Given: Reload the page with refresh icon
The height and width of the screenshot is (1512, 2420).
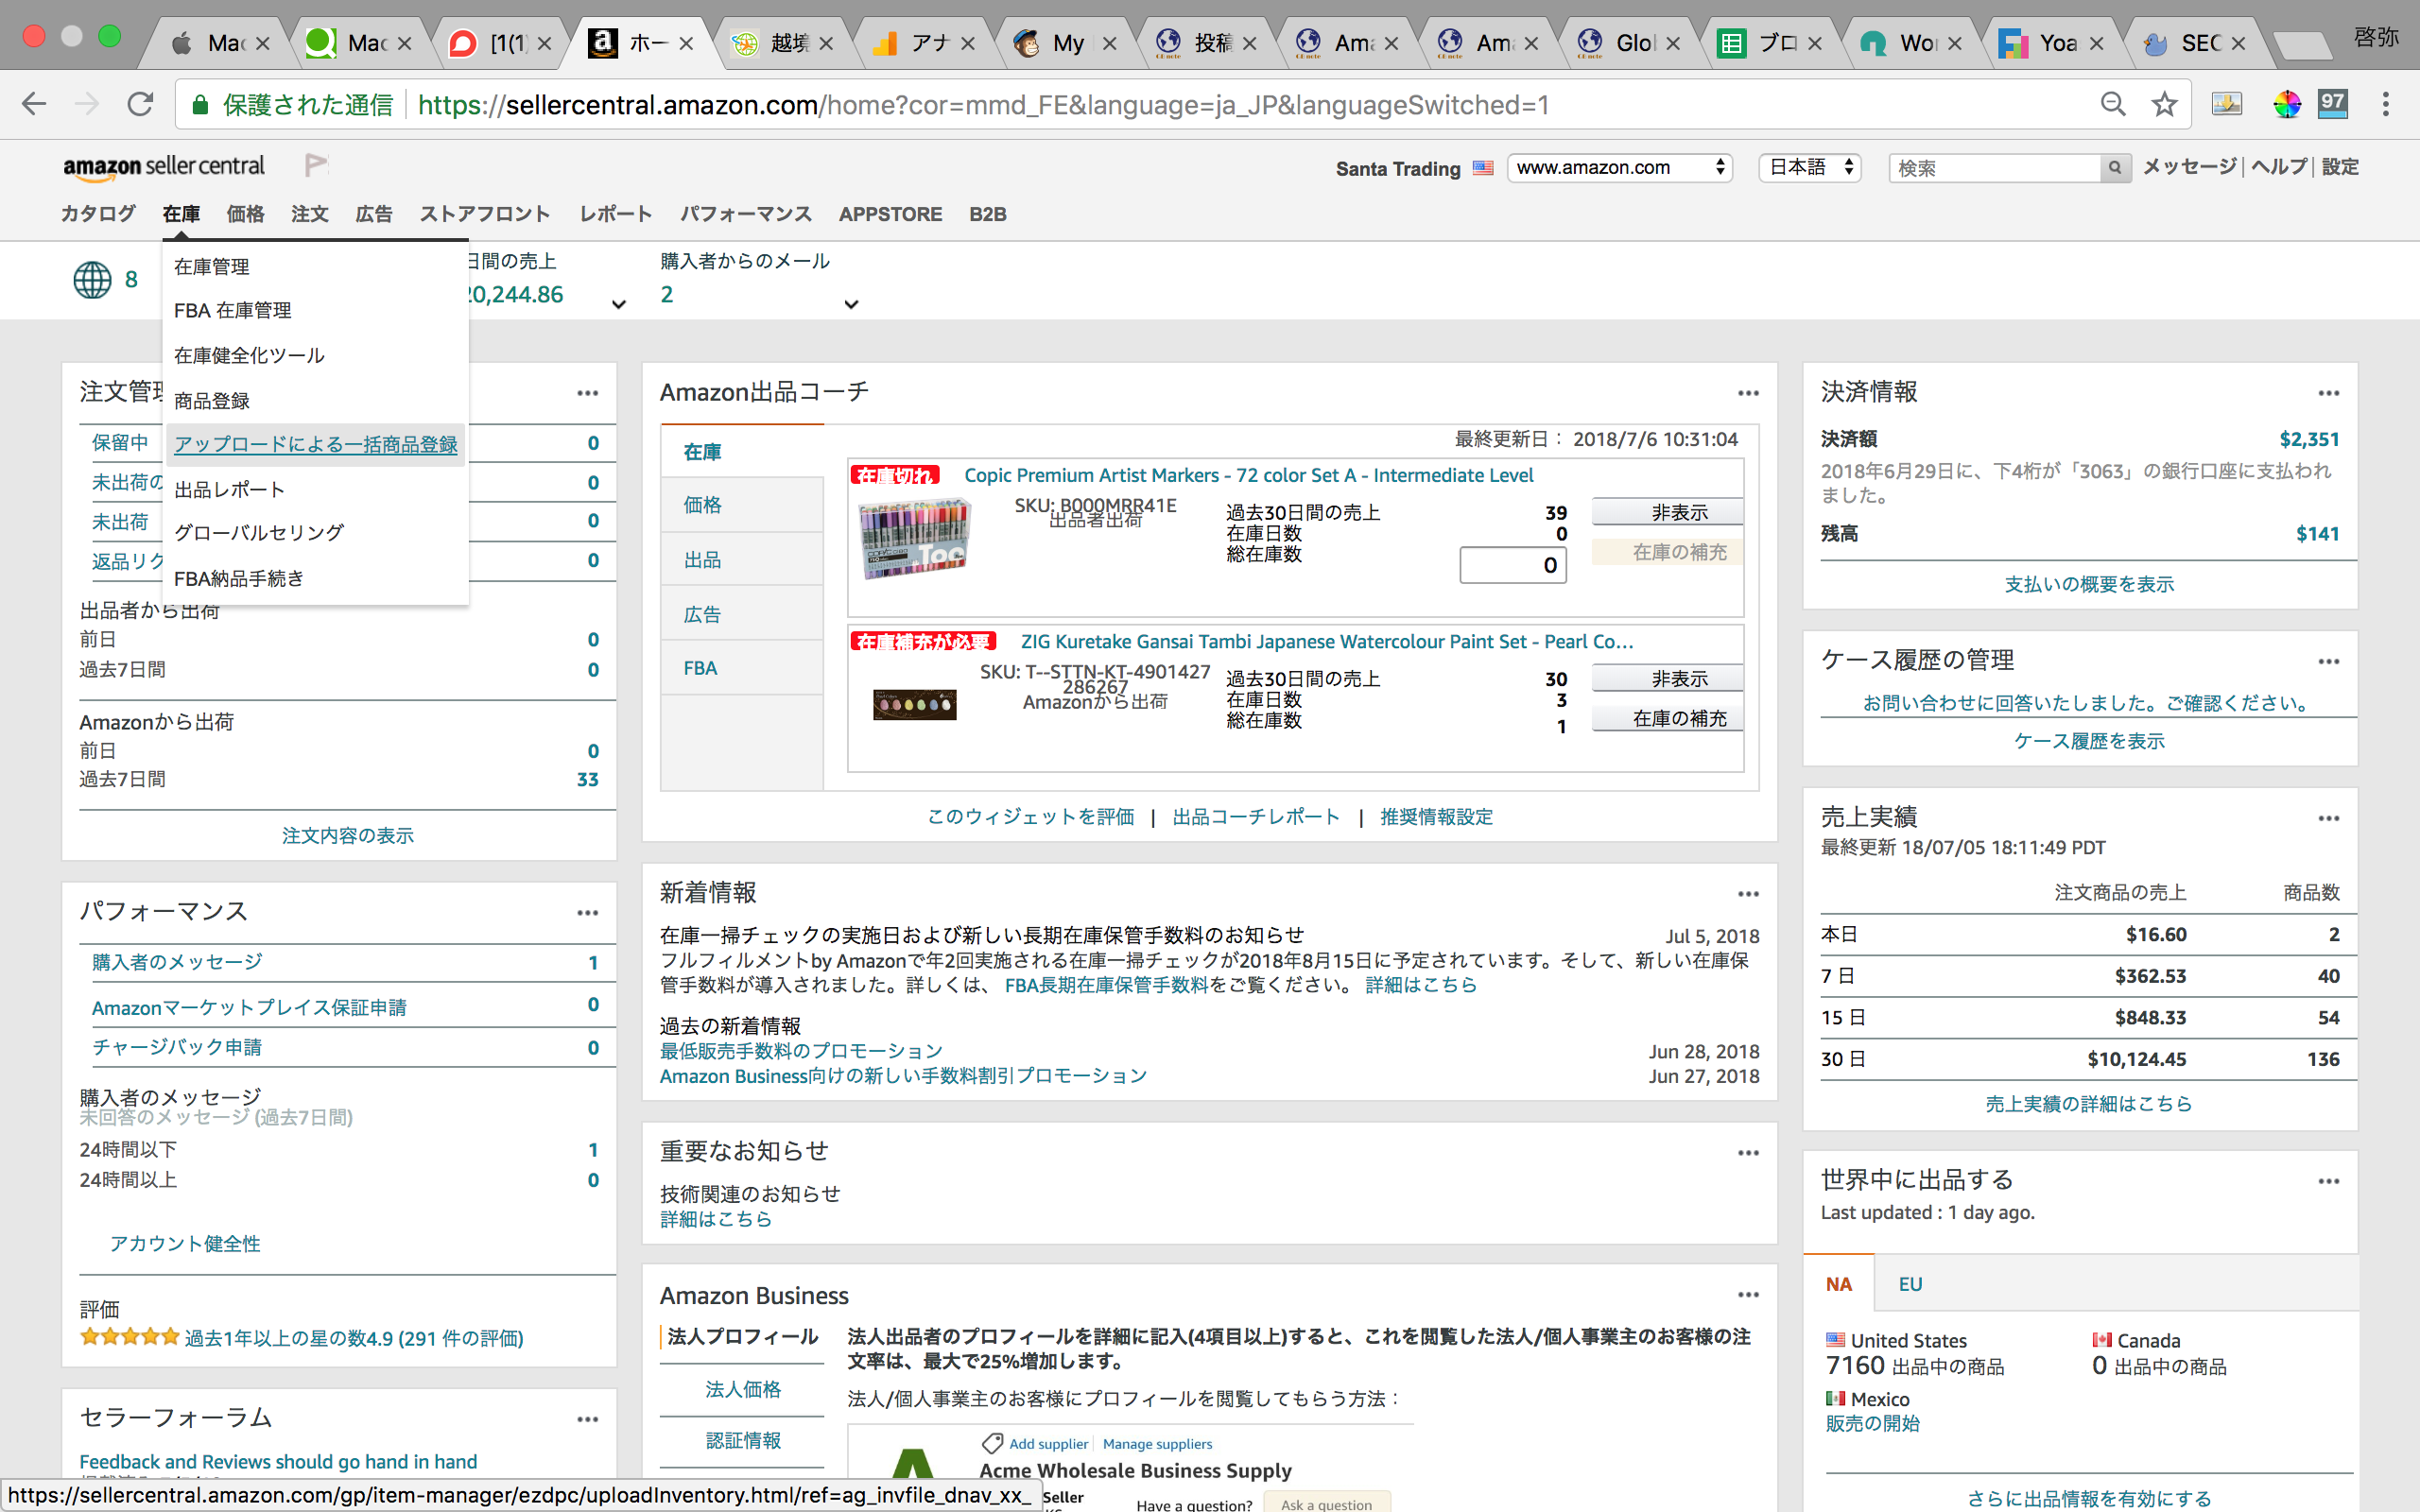Looking at the screenshot, I should 141,104.
